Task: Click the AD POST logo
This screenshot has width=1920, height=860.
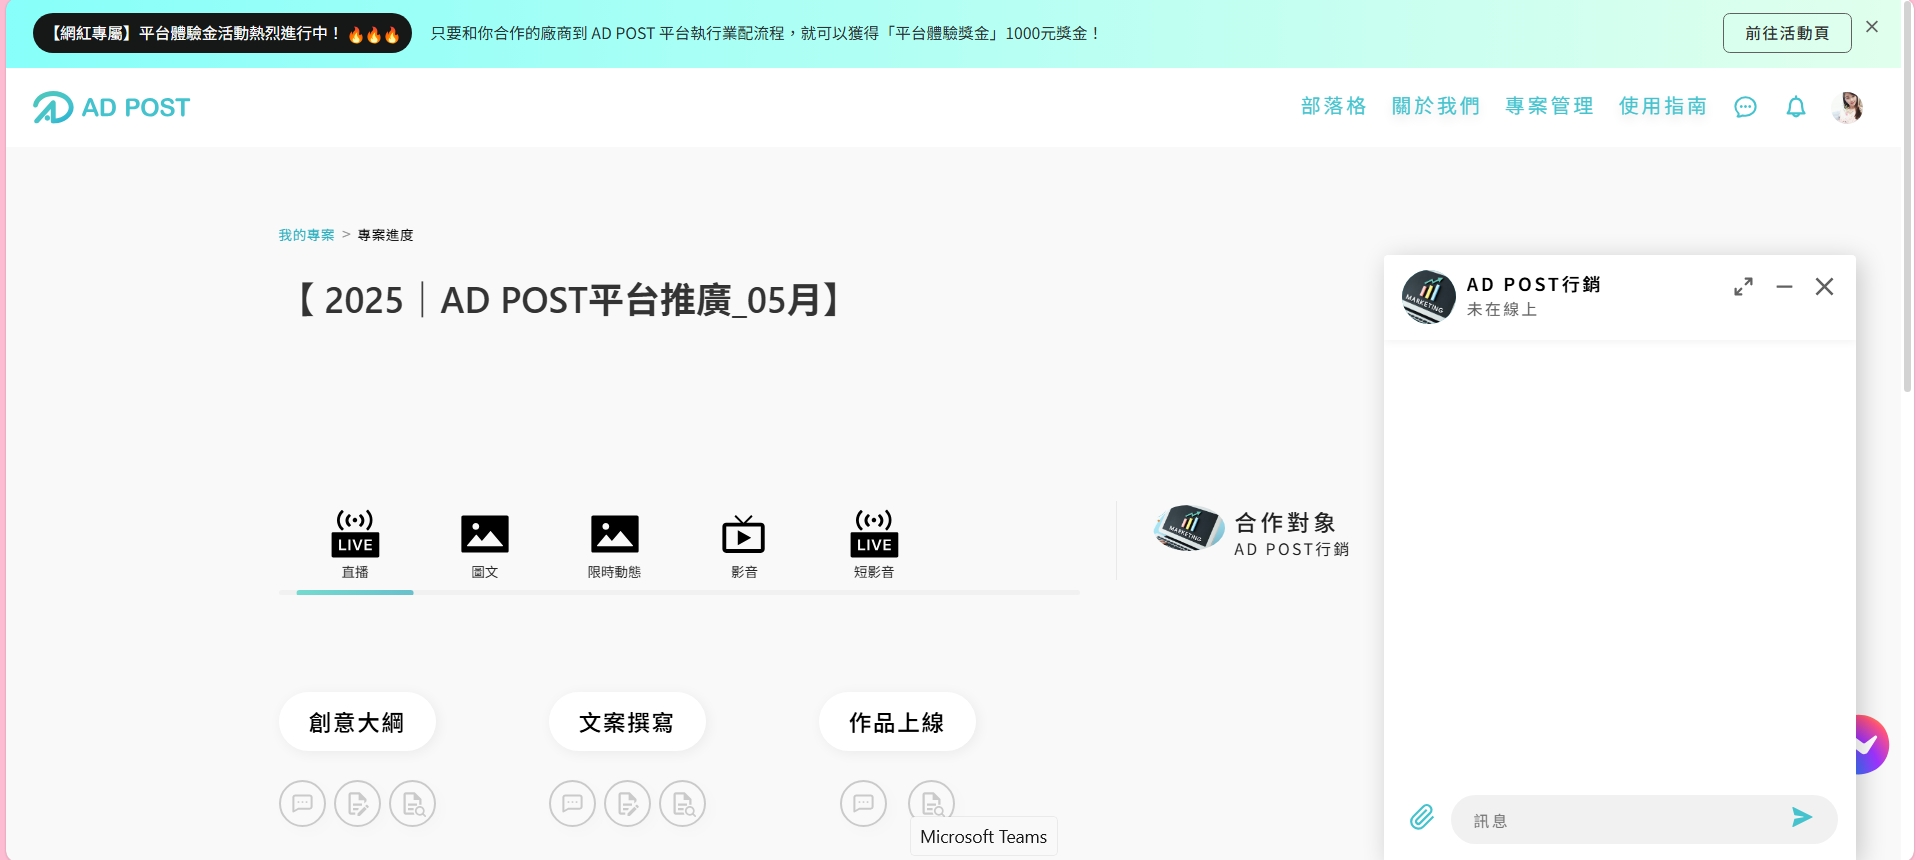Action: click(x=111, y=107)
